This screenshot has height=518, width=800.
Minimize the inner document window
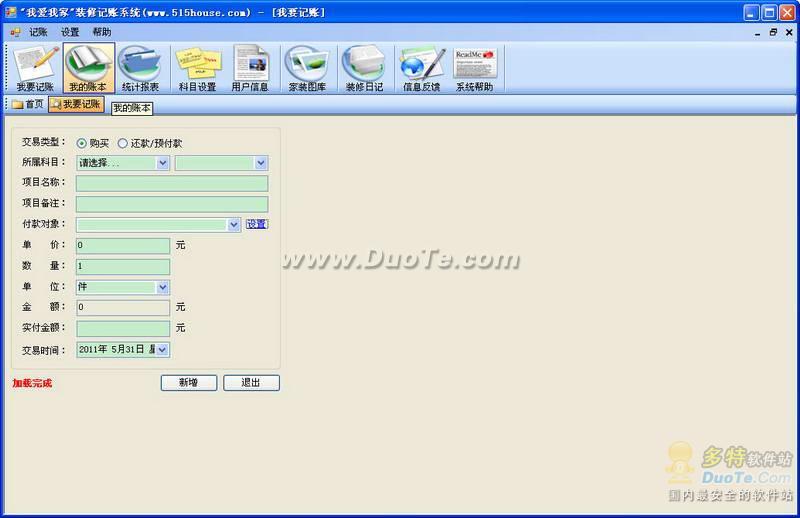758,33
